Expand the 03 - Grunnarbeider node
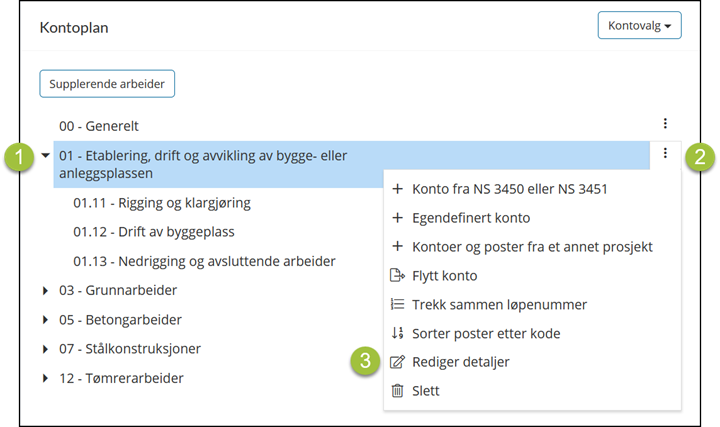The width and height of the screenshot is (720, 427). [45, 290]
